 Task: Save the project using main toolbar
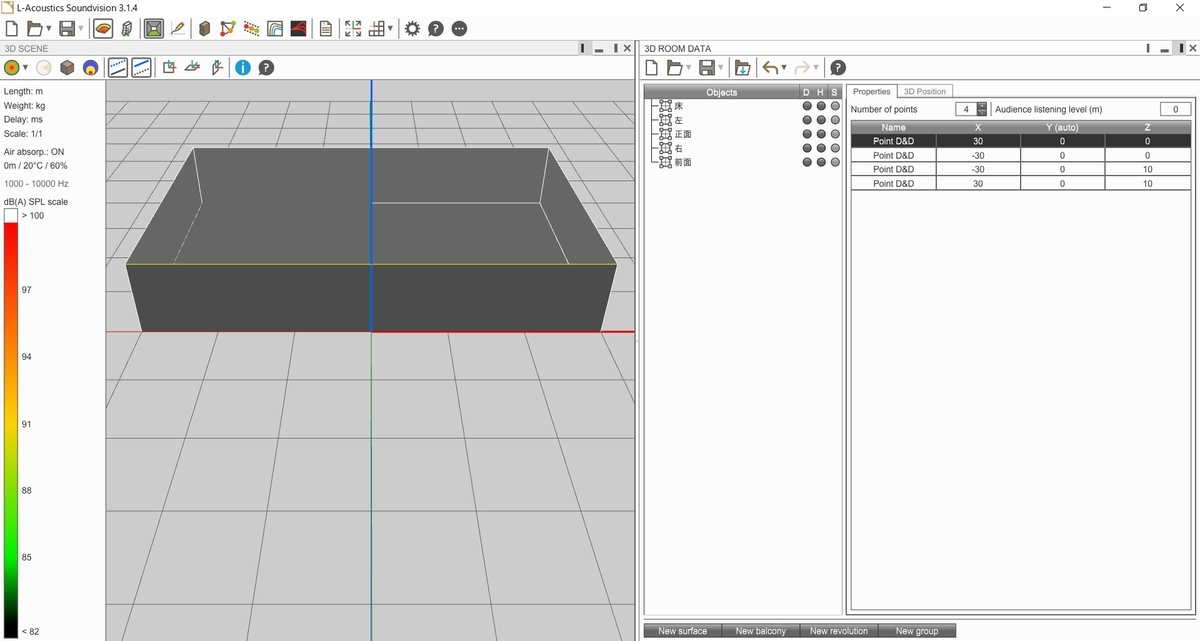[67, 29]
